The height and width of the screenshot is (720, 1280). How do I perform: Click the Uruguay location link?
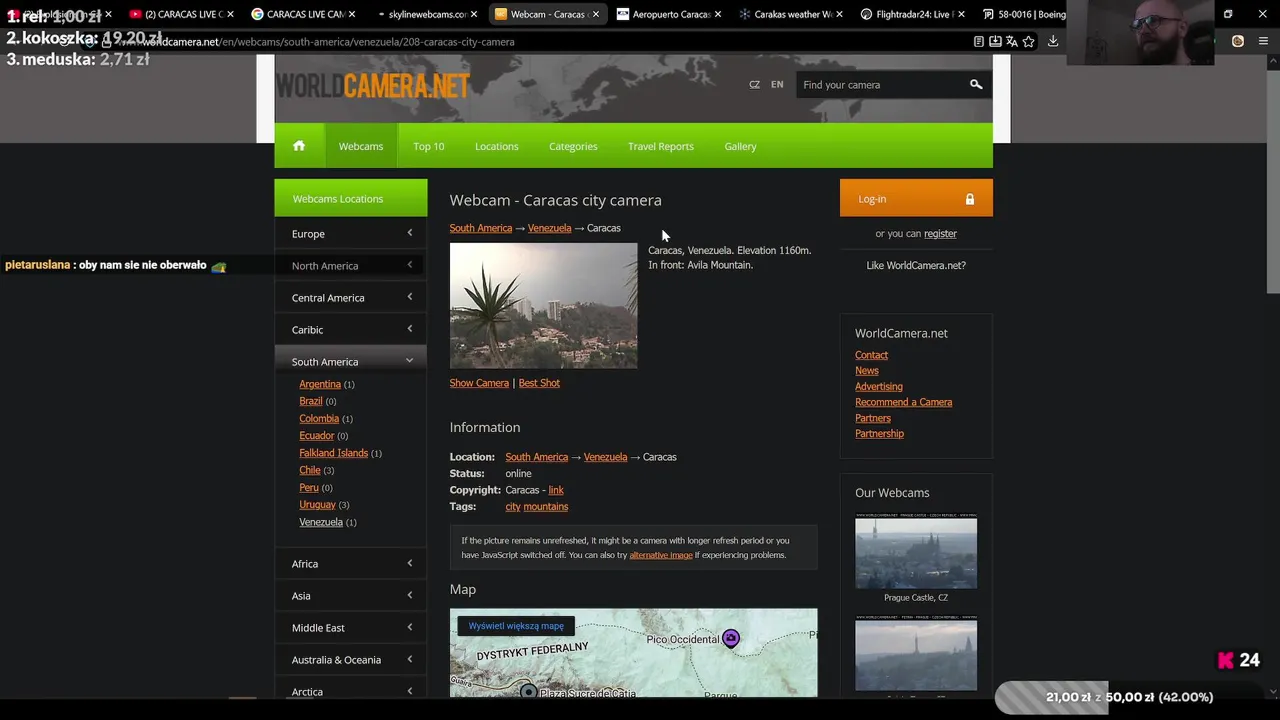[317, 505]
